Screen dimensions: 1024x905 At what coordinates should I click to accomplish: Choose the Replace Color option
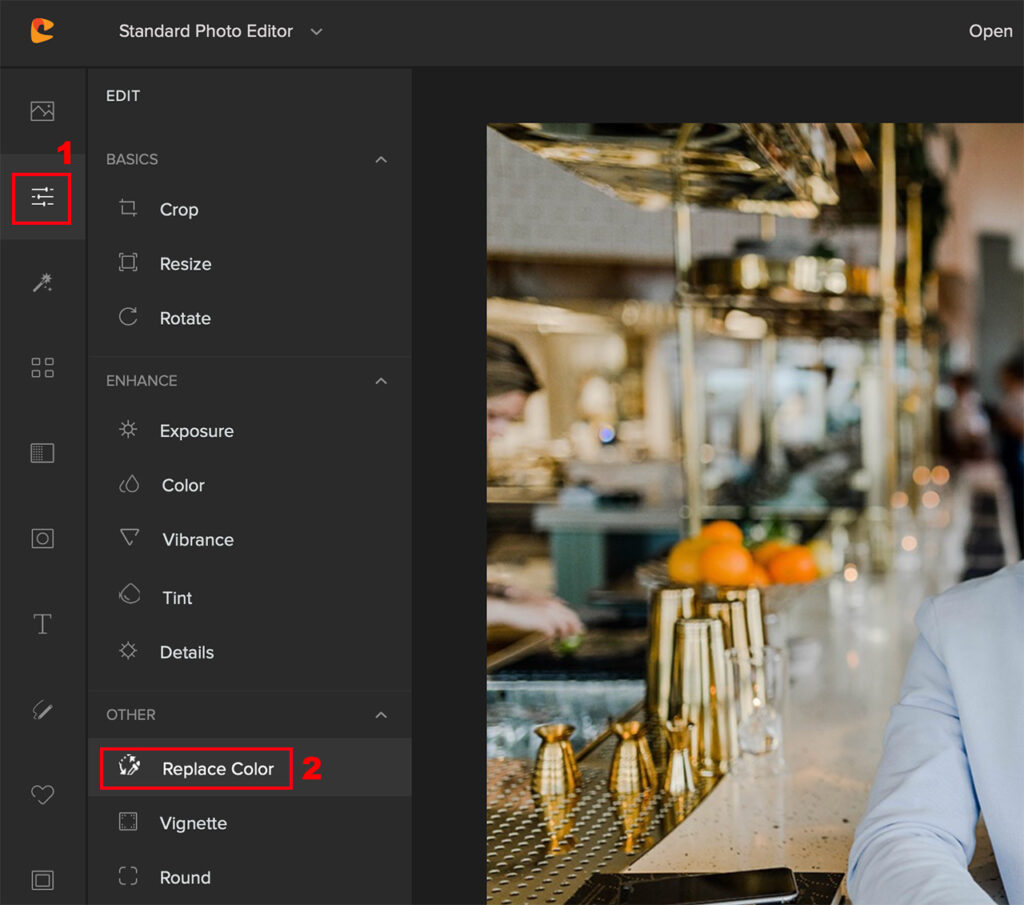(249, 768)
